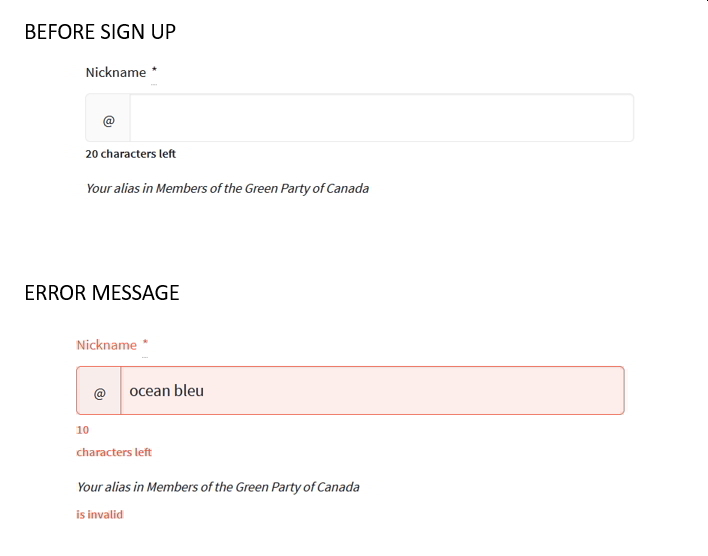Click the red "characters left" text
The height and width of the screenshot is (556, 708).
114,452
